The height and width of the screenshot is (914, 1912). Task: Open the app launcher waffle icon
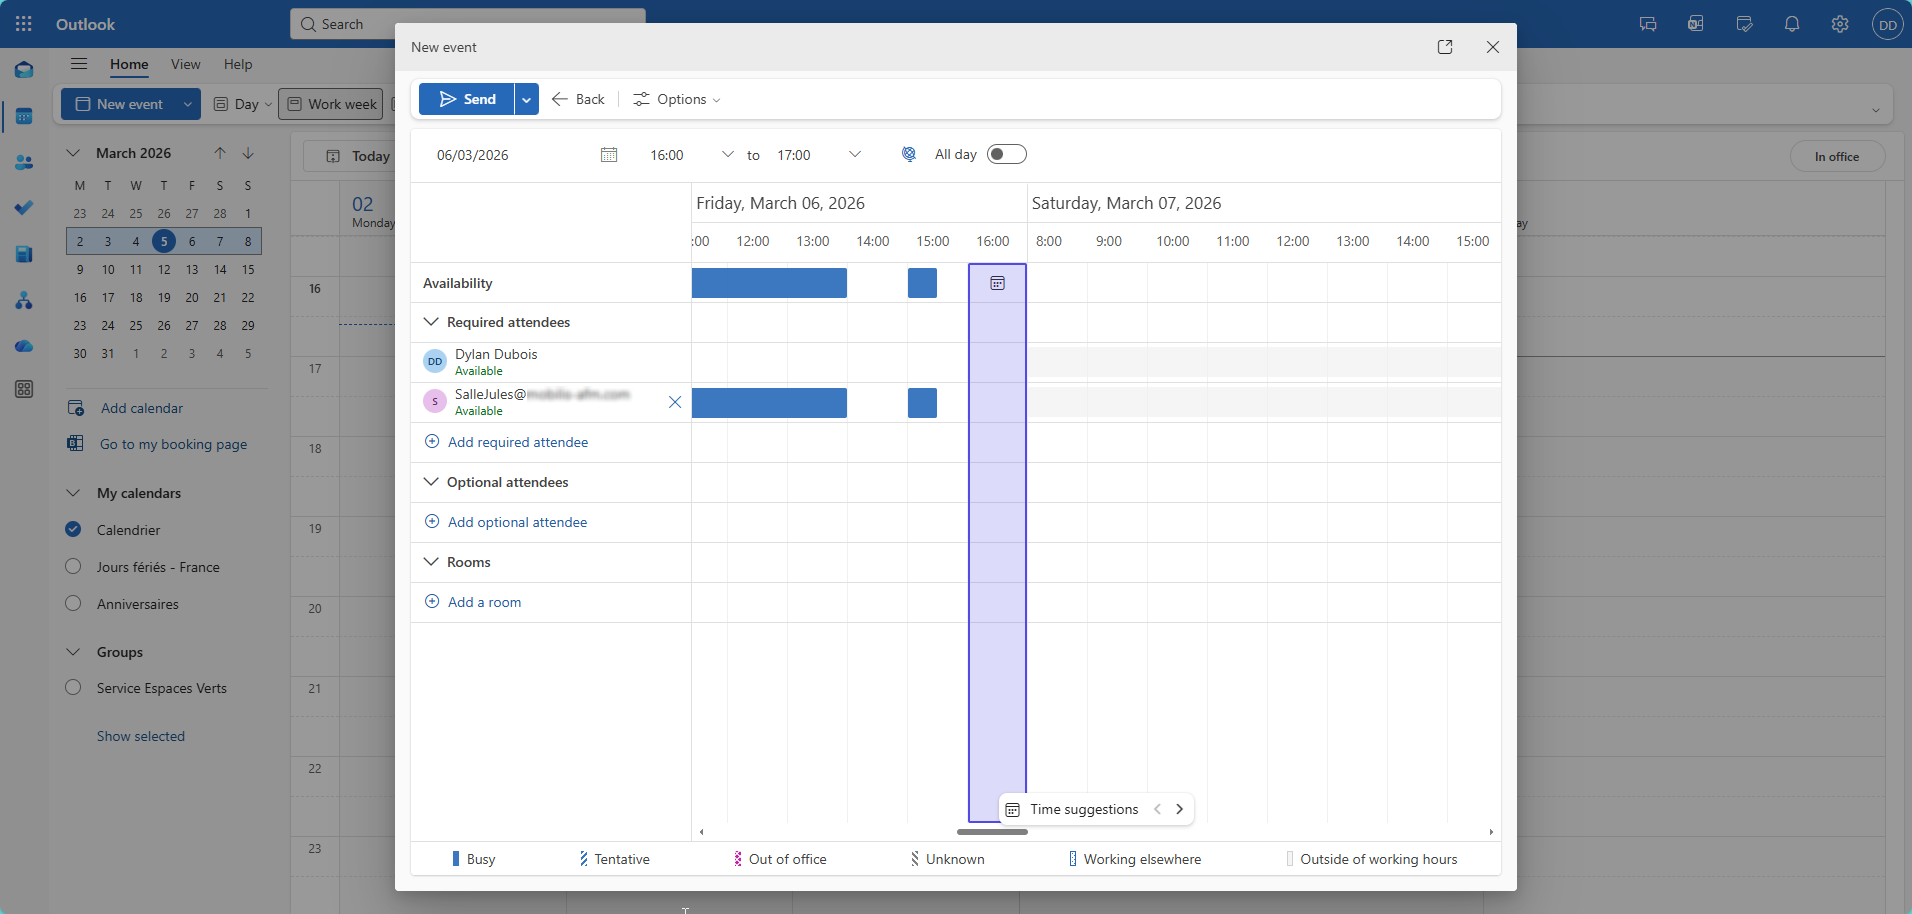pyautogui.click(x=24, y=24)
